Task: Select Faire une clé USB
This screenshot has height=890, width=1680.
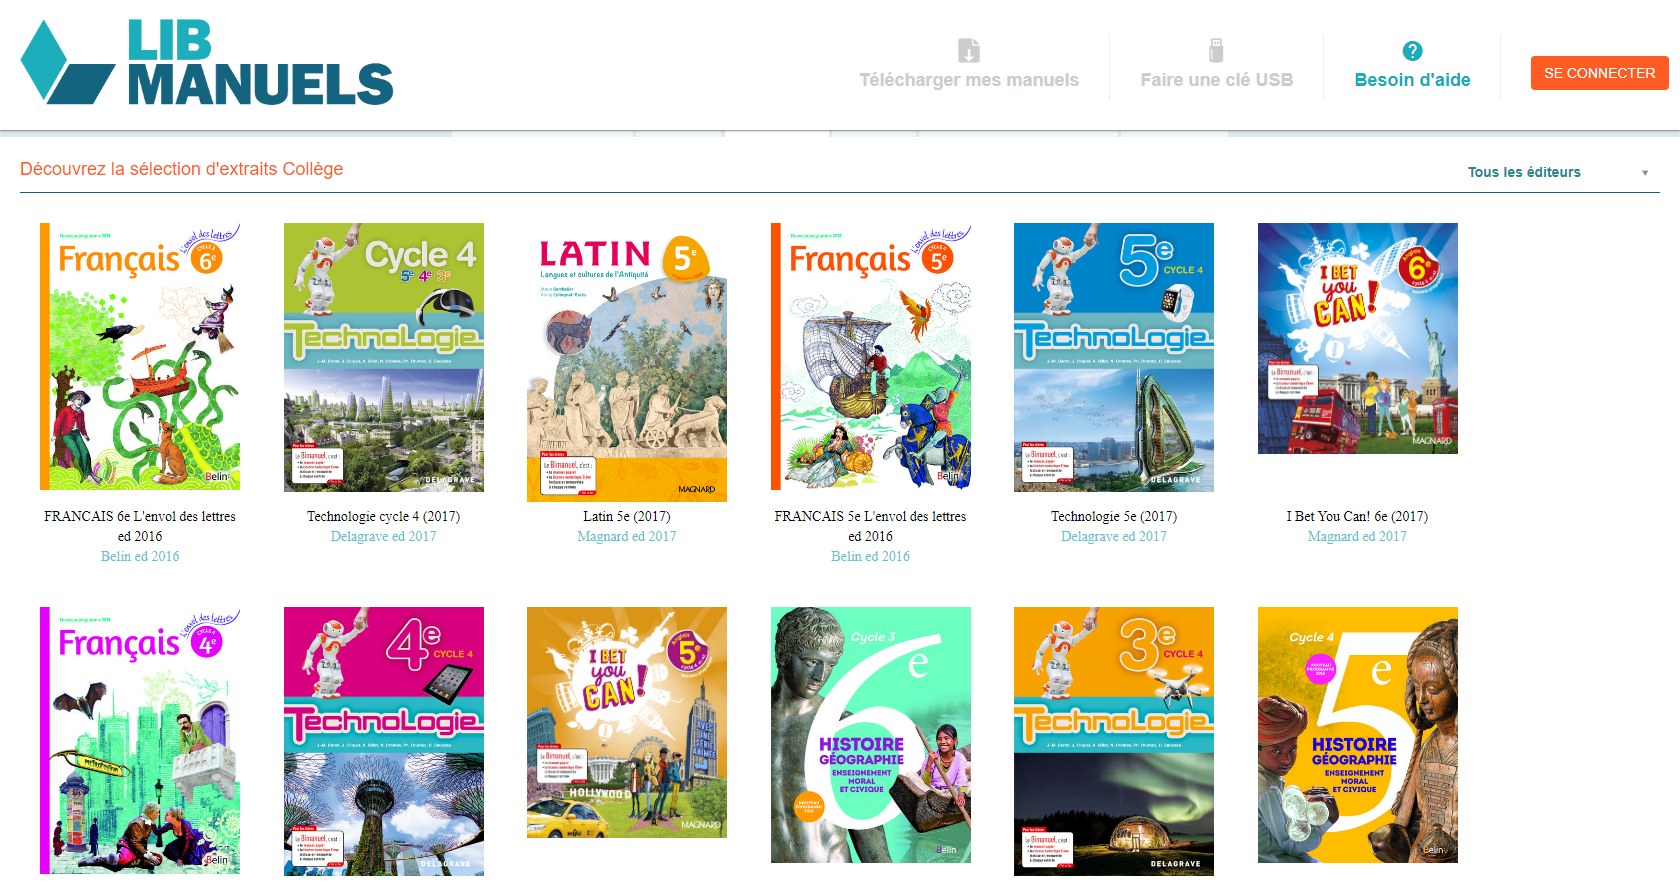Action: (1216, 80)
